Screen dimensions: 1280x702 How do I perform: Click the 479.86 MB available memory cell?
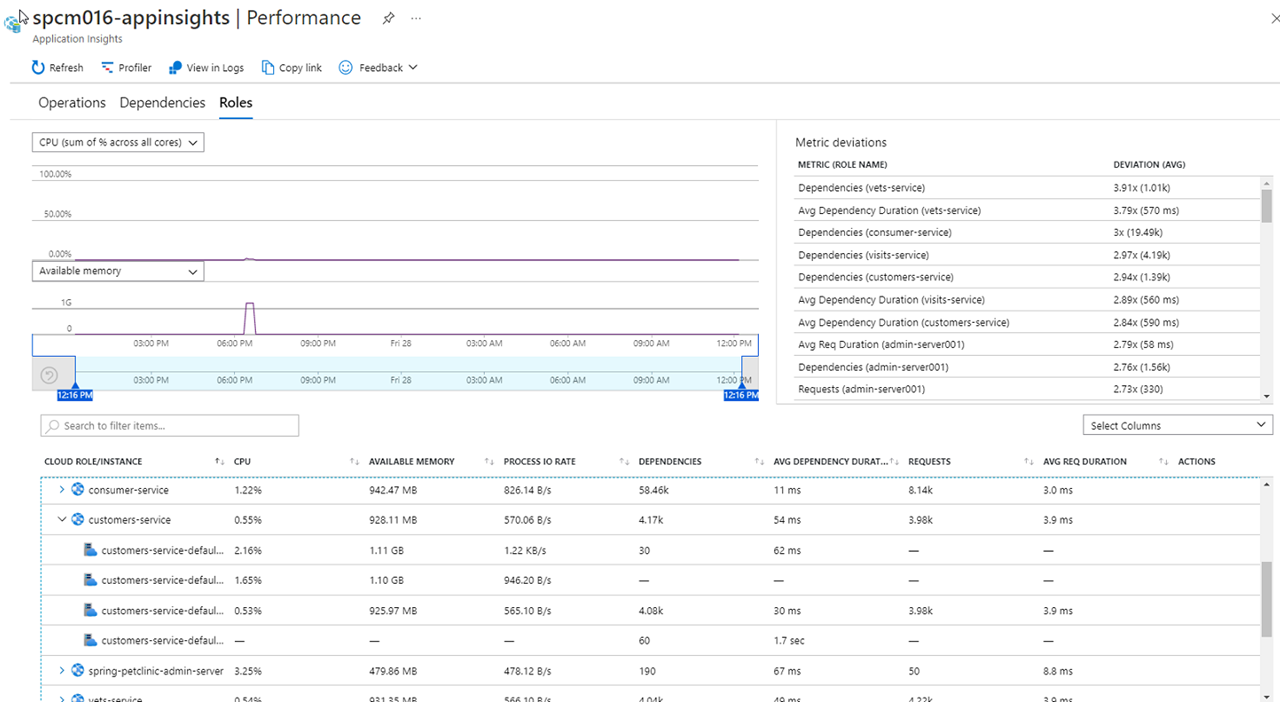click(x=393, y=671)
